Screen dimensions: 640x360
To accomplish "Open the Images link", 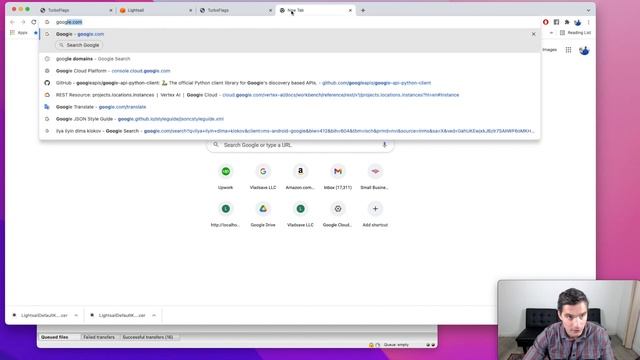I will tap(549, 50).
